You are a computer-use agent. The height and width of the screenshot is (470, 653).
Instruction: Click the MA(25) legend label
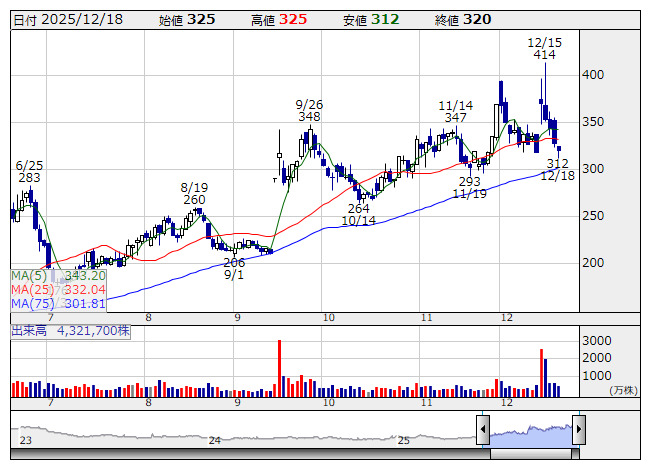click(x=31, y=289)
